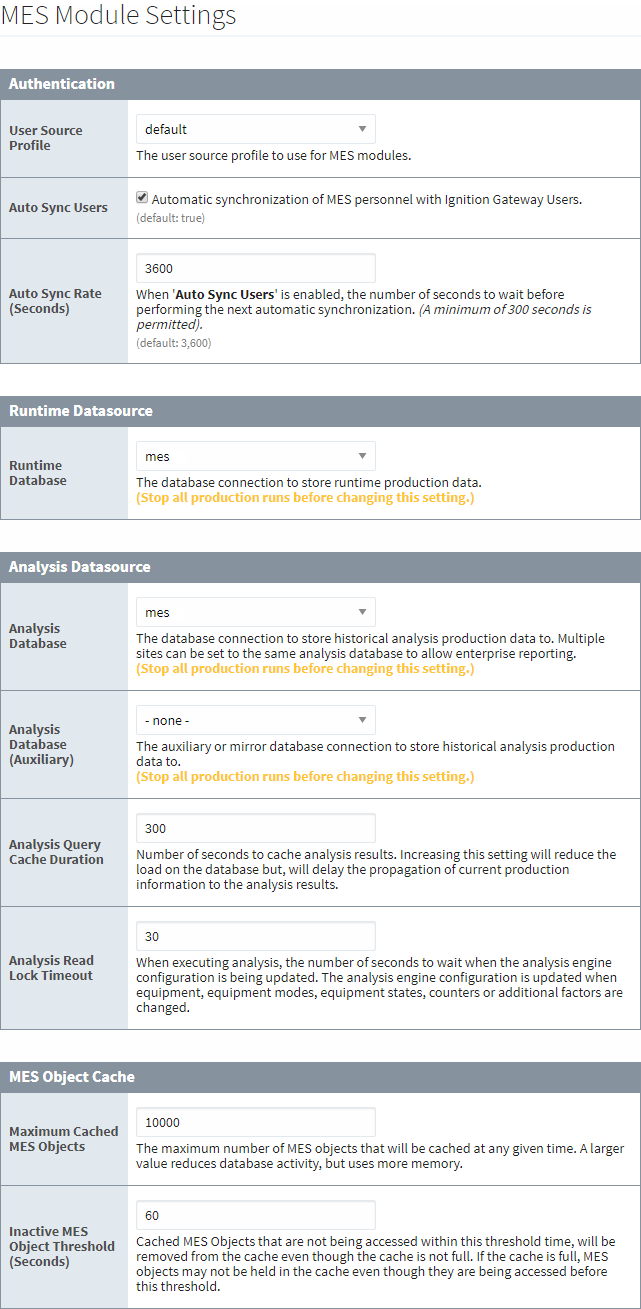Expand the Runtime Database dropdown
Viewport: 641px width, 1309px height.
pos(255,456)
